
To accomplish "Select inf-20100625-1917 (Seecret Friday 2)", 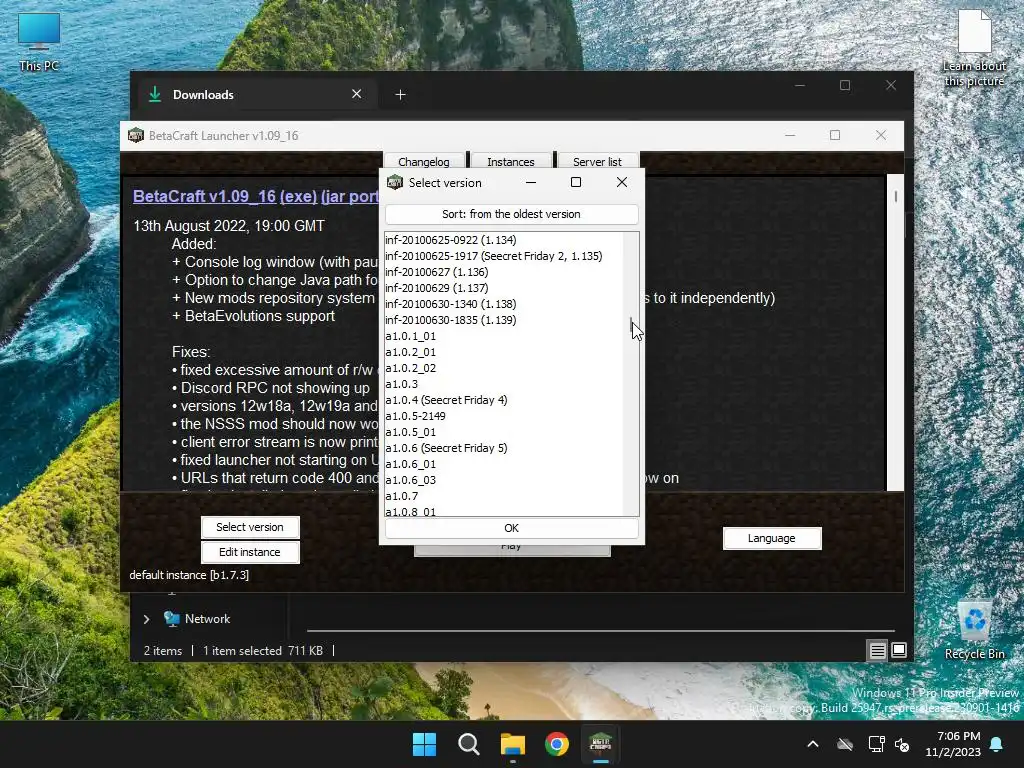I will tap(504, 256).
